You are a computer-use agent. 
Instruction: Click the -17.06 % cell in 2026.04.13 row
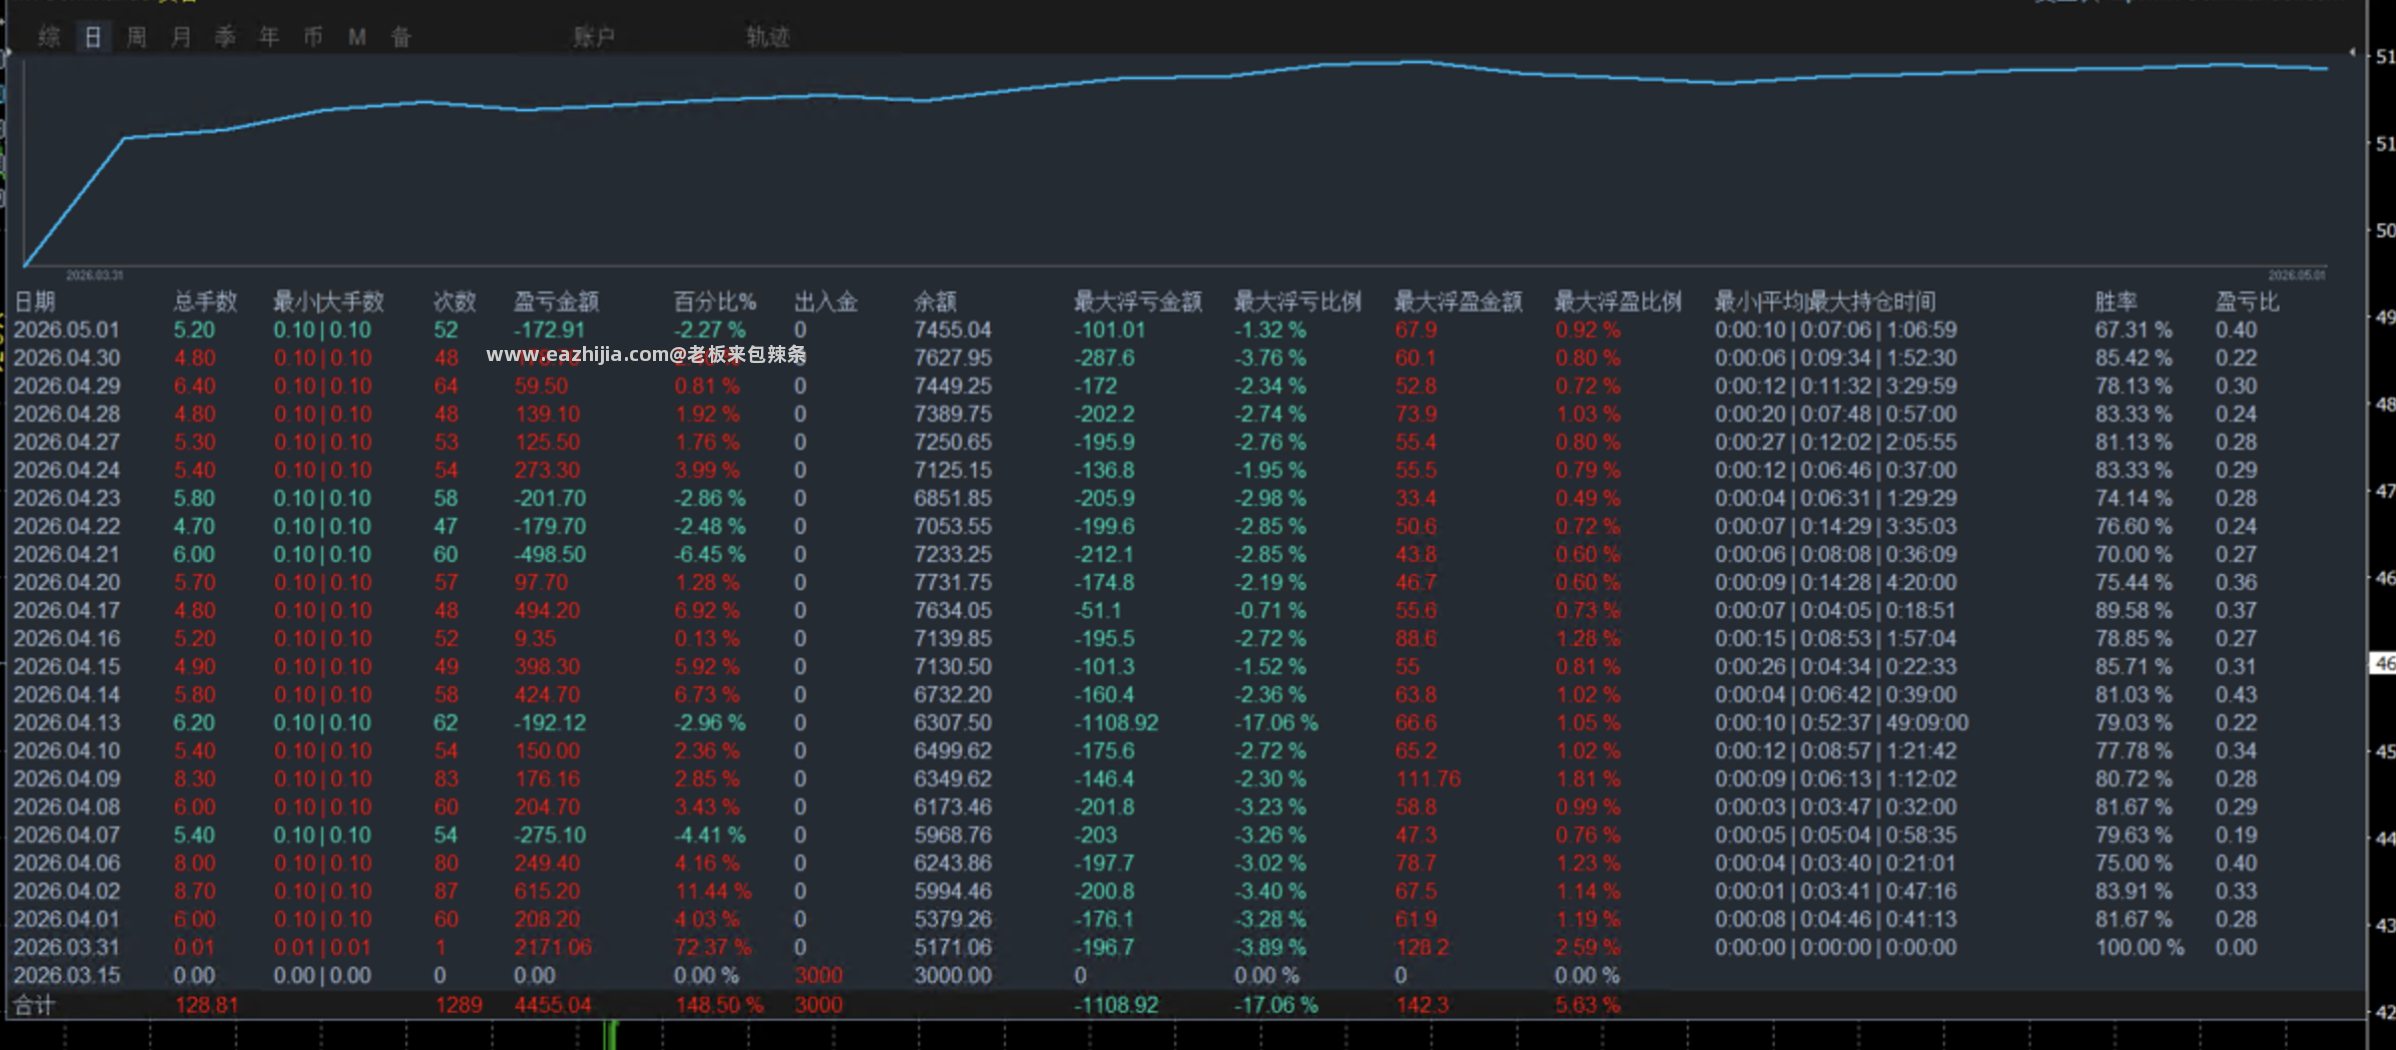coord(1275,722)
